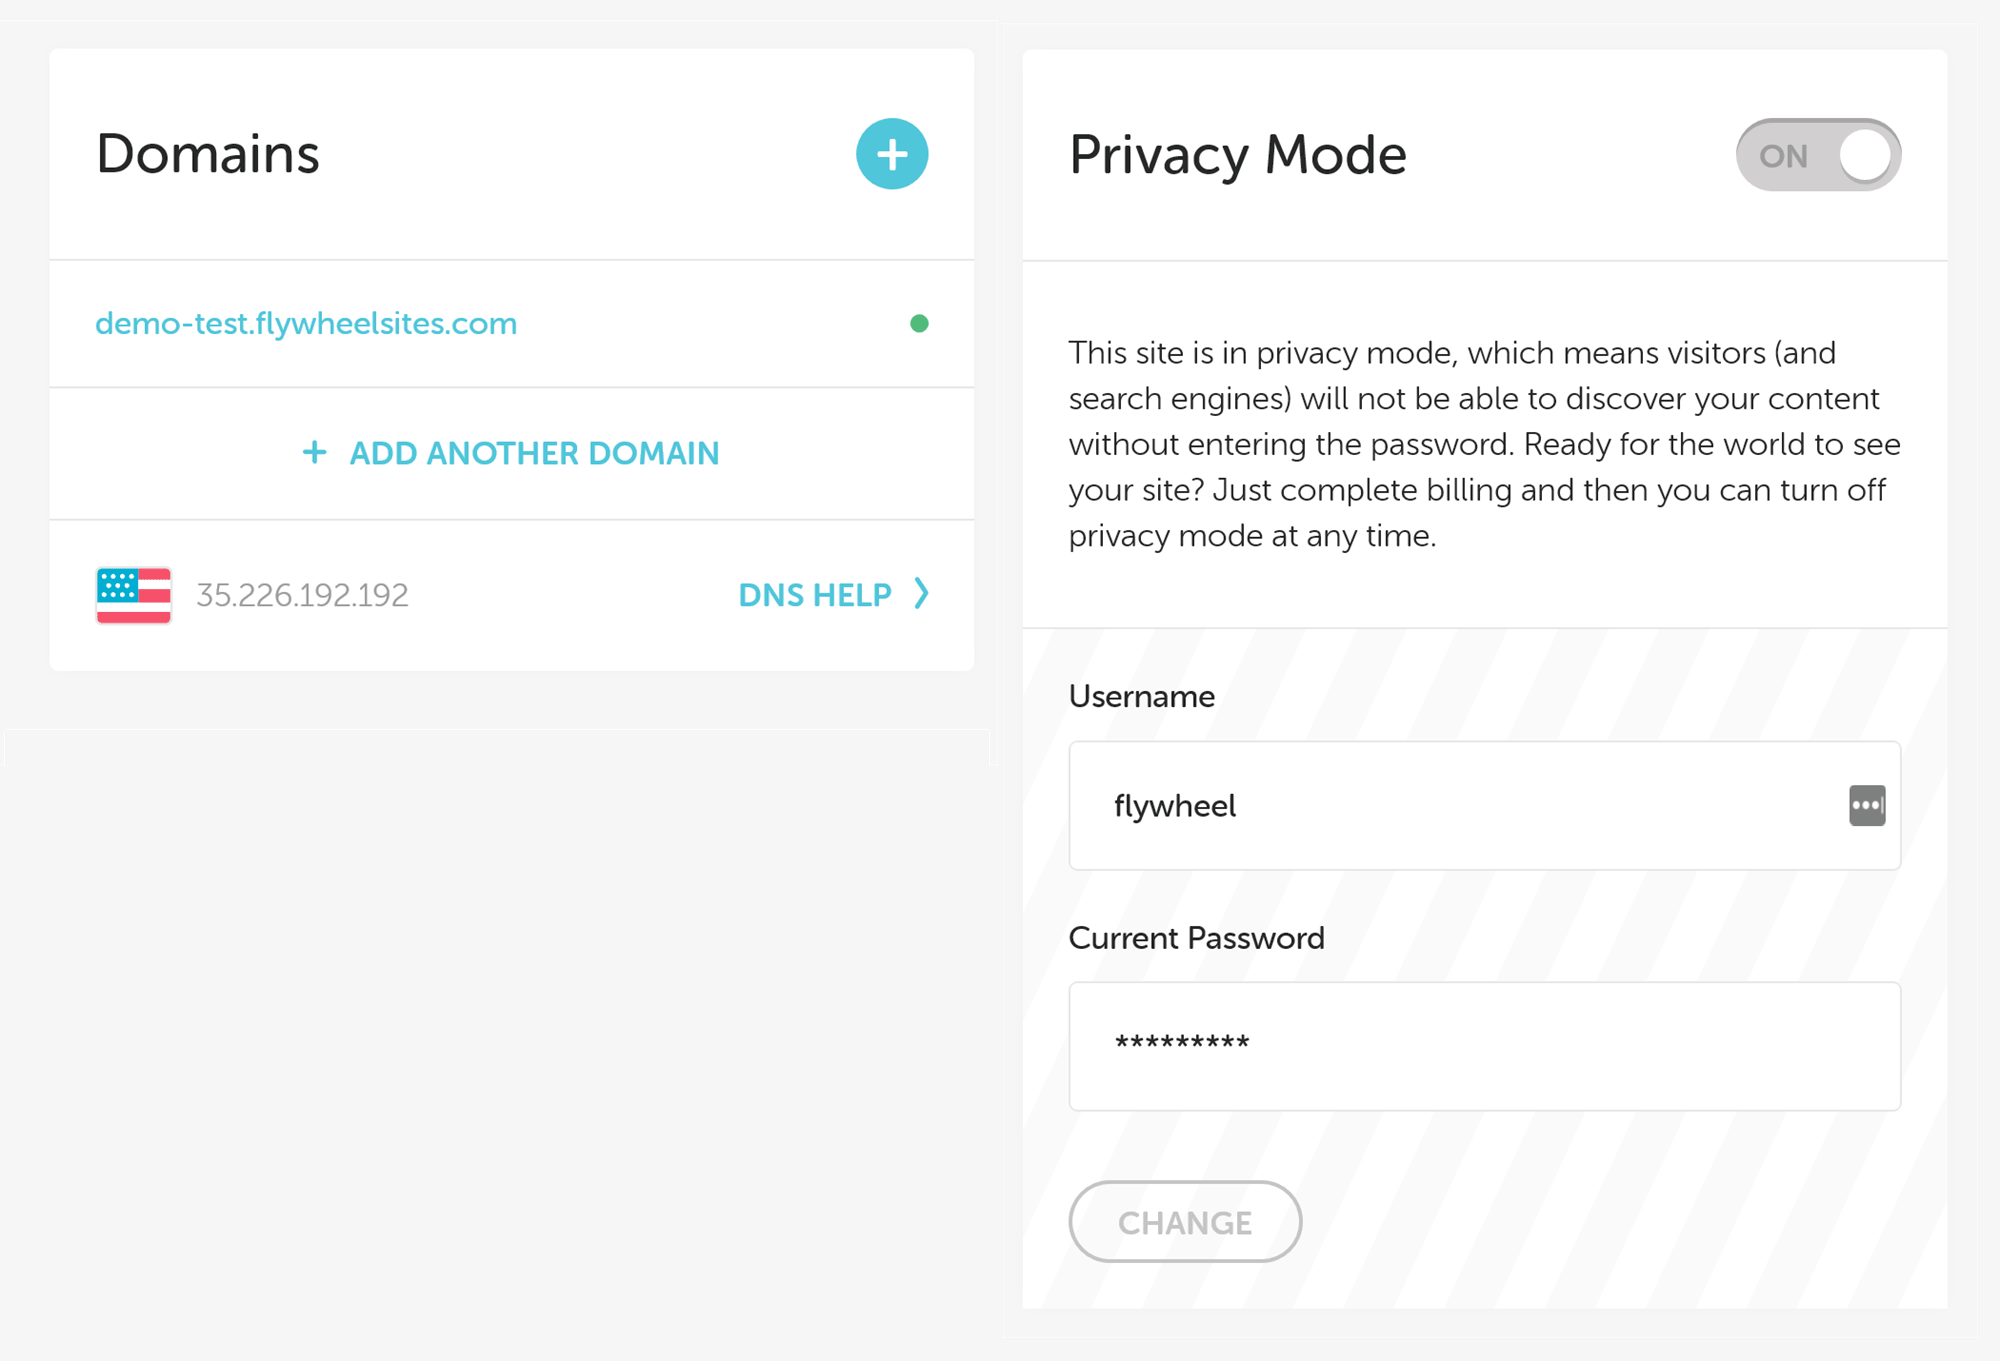Click the US flag icon next to IP
The width and height of the screenshot is (2000, 1361).
point(134,592)
